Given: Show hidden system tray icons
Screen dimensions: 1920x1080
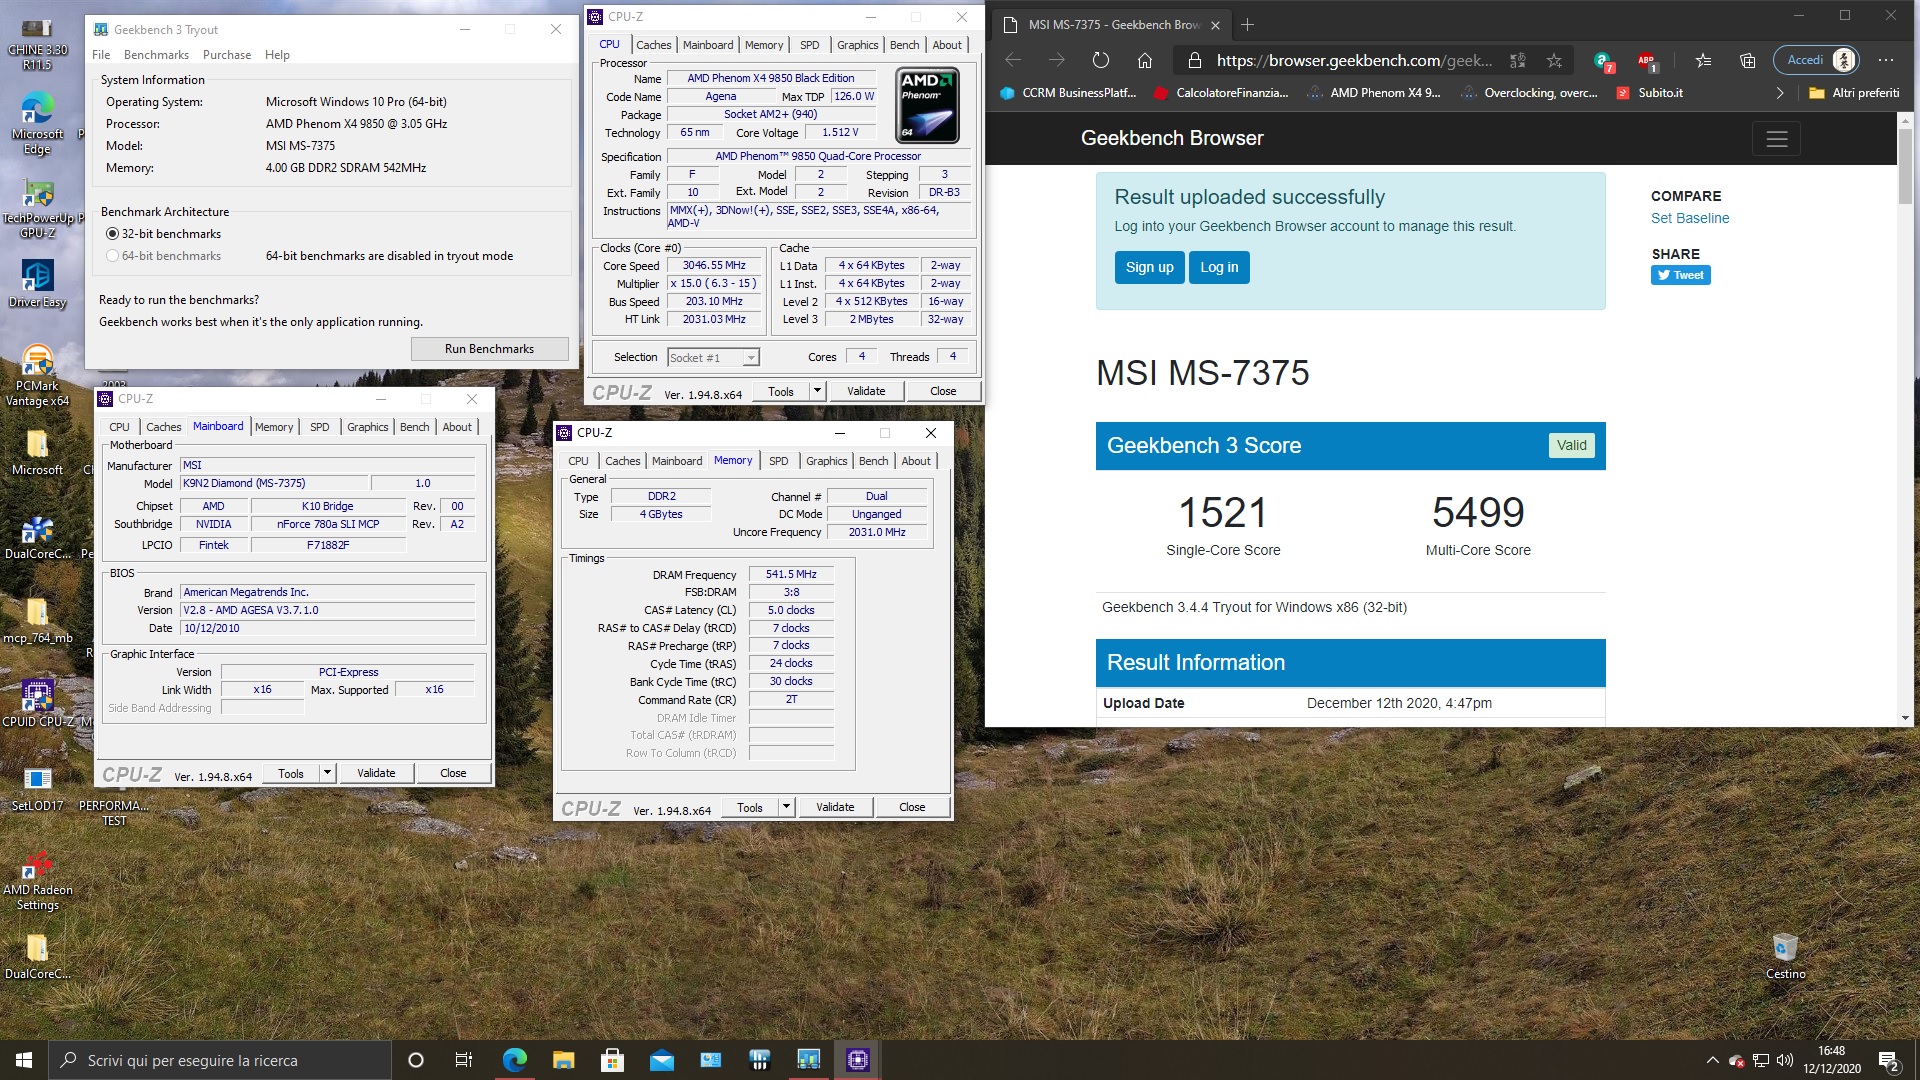Looking at the screenshot, I should click(1712, 1060).
